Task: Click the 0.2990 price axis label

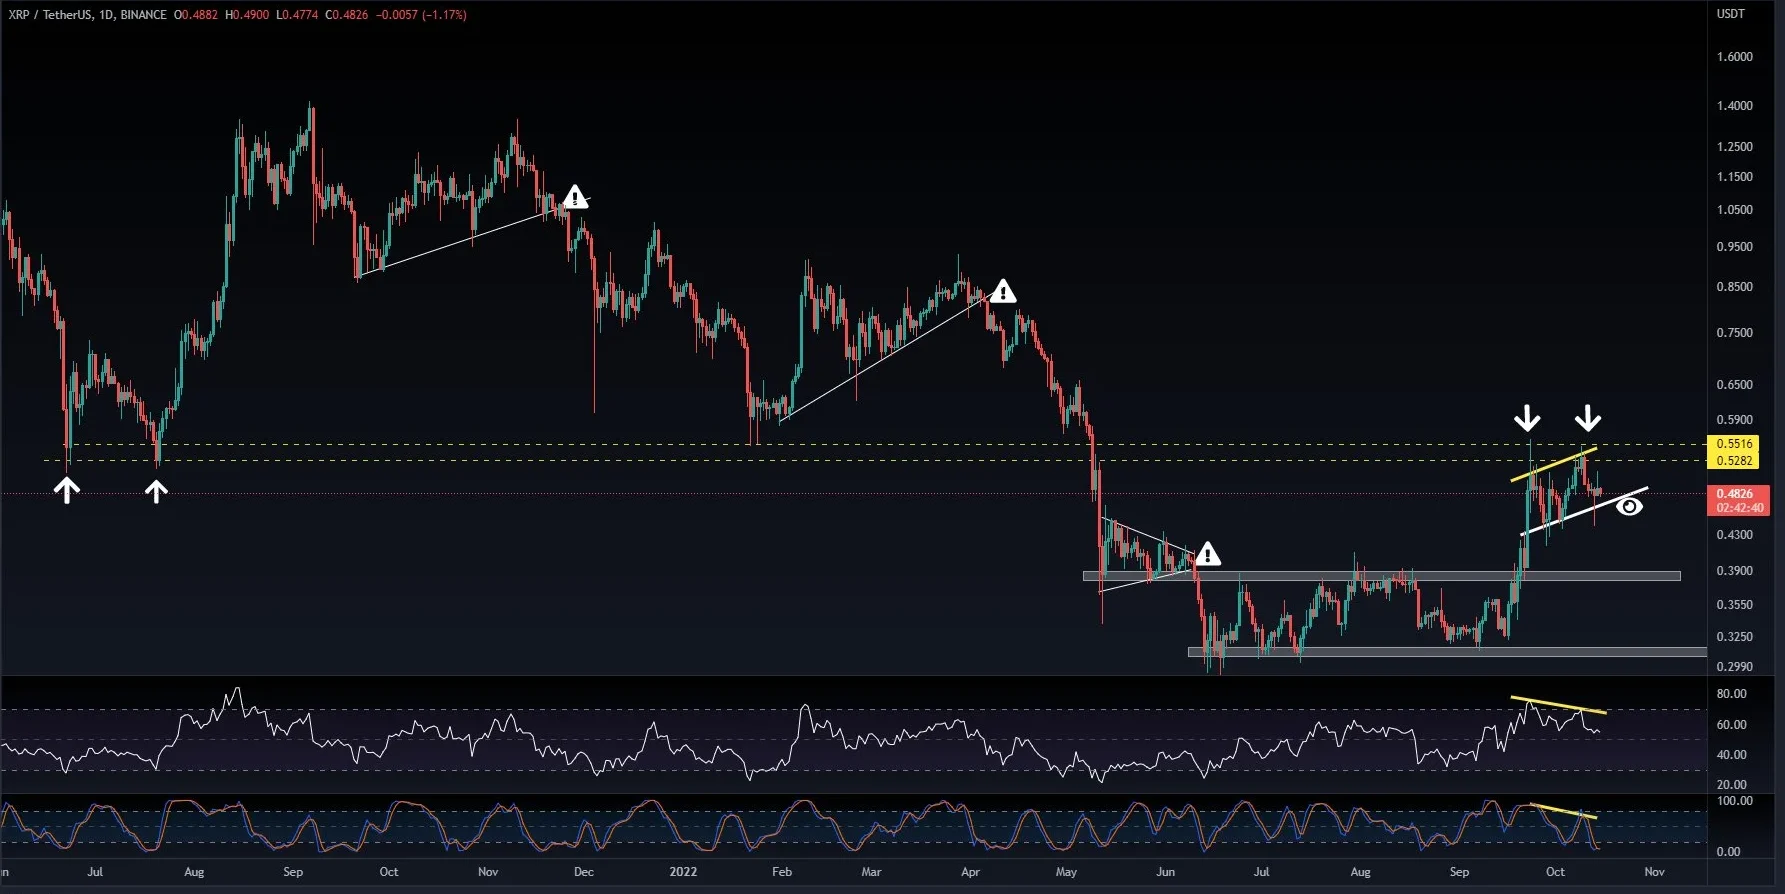Action: click(1735, 667)
